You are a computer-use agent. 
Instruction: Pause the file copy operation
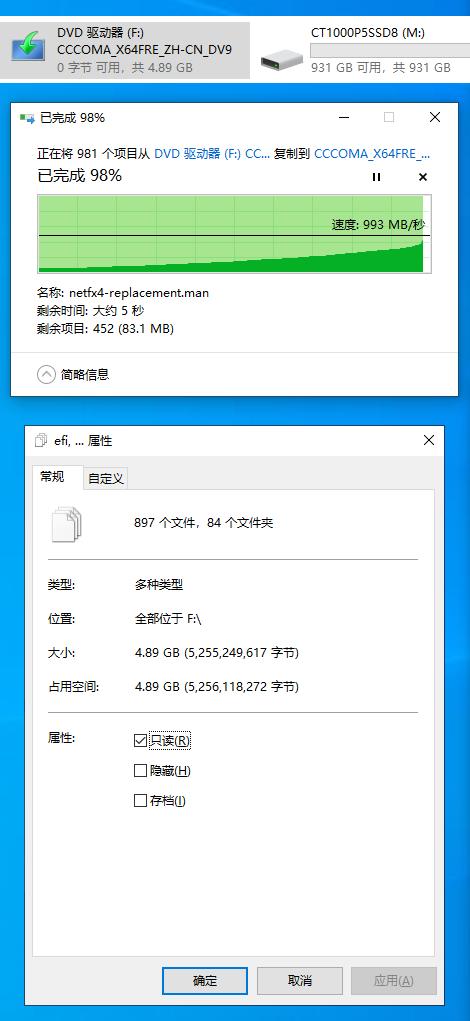tap(376, 177)
